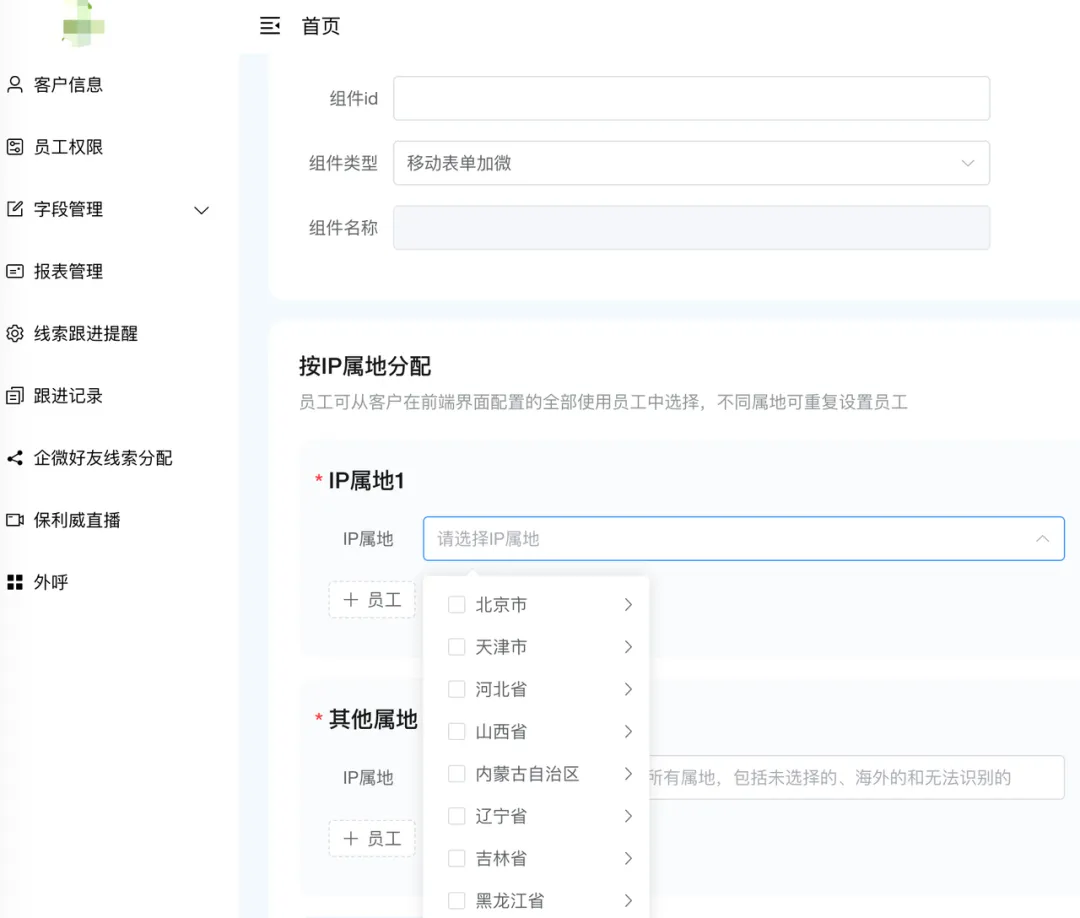Tick the 河北省 checkbox
The image size is (1080, 918).
(457, 689)
